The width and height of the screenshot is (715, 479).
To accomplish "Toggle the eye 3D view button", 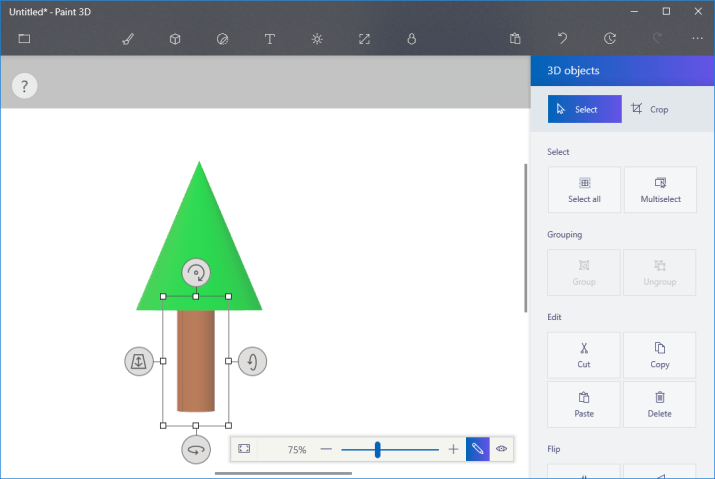I will [502, 449].
